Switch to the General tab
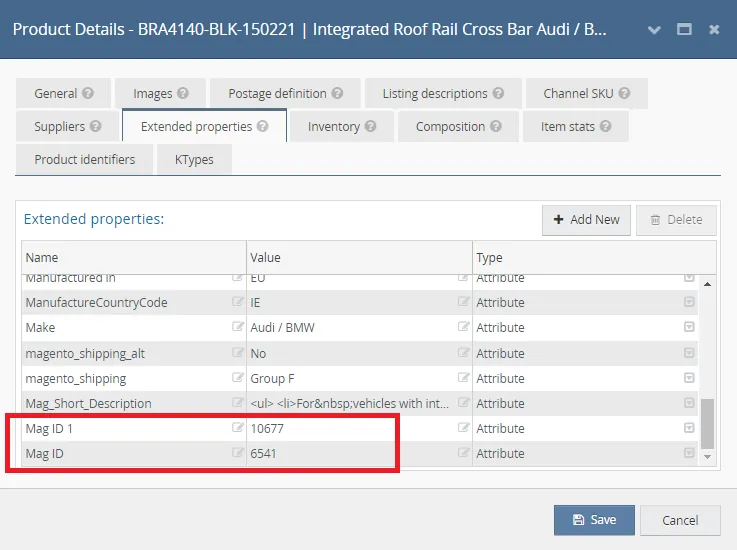 (x=63, y=93)
